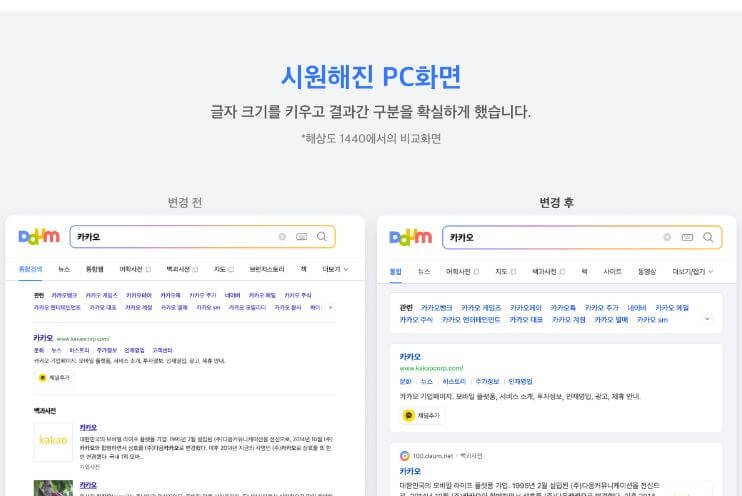Click related keyword 카카오 게임즈 in 변경 후

pyautogui.click(x=481, y=308)
